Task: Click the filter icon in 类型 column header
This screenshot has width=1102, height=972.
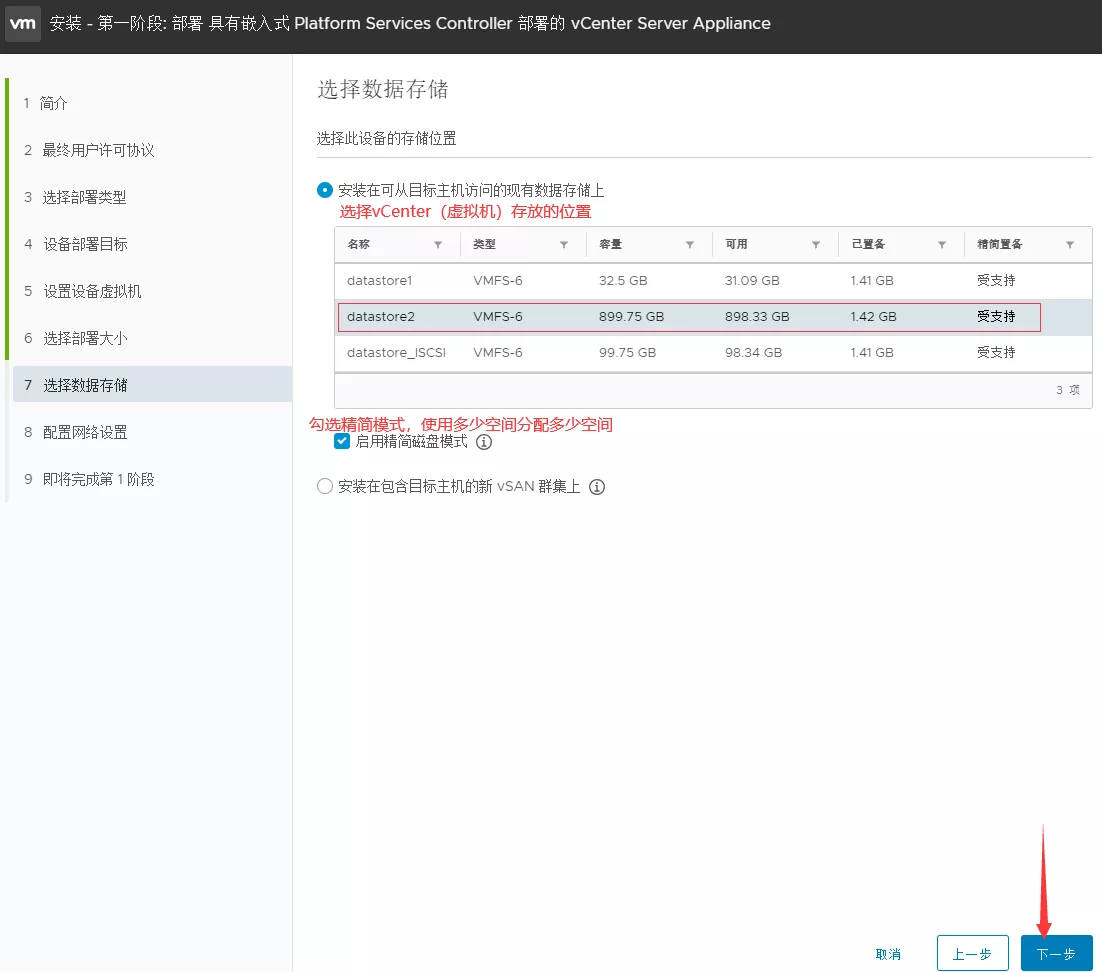Action: [x=564, y=245]
